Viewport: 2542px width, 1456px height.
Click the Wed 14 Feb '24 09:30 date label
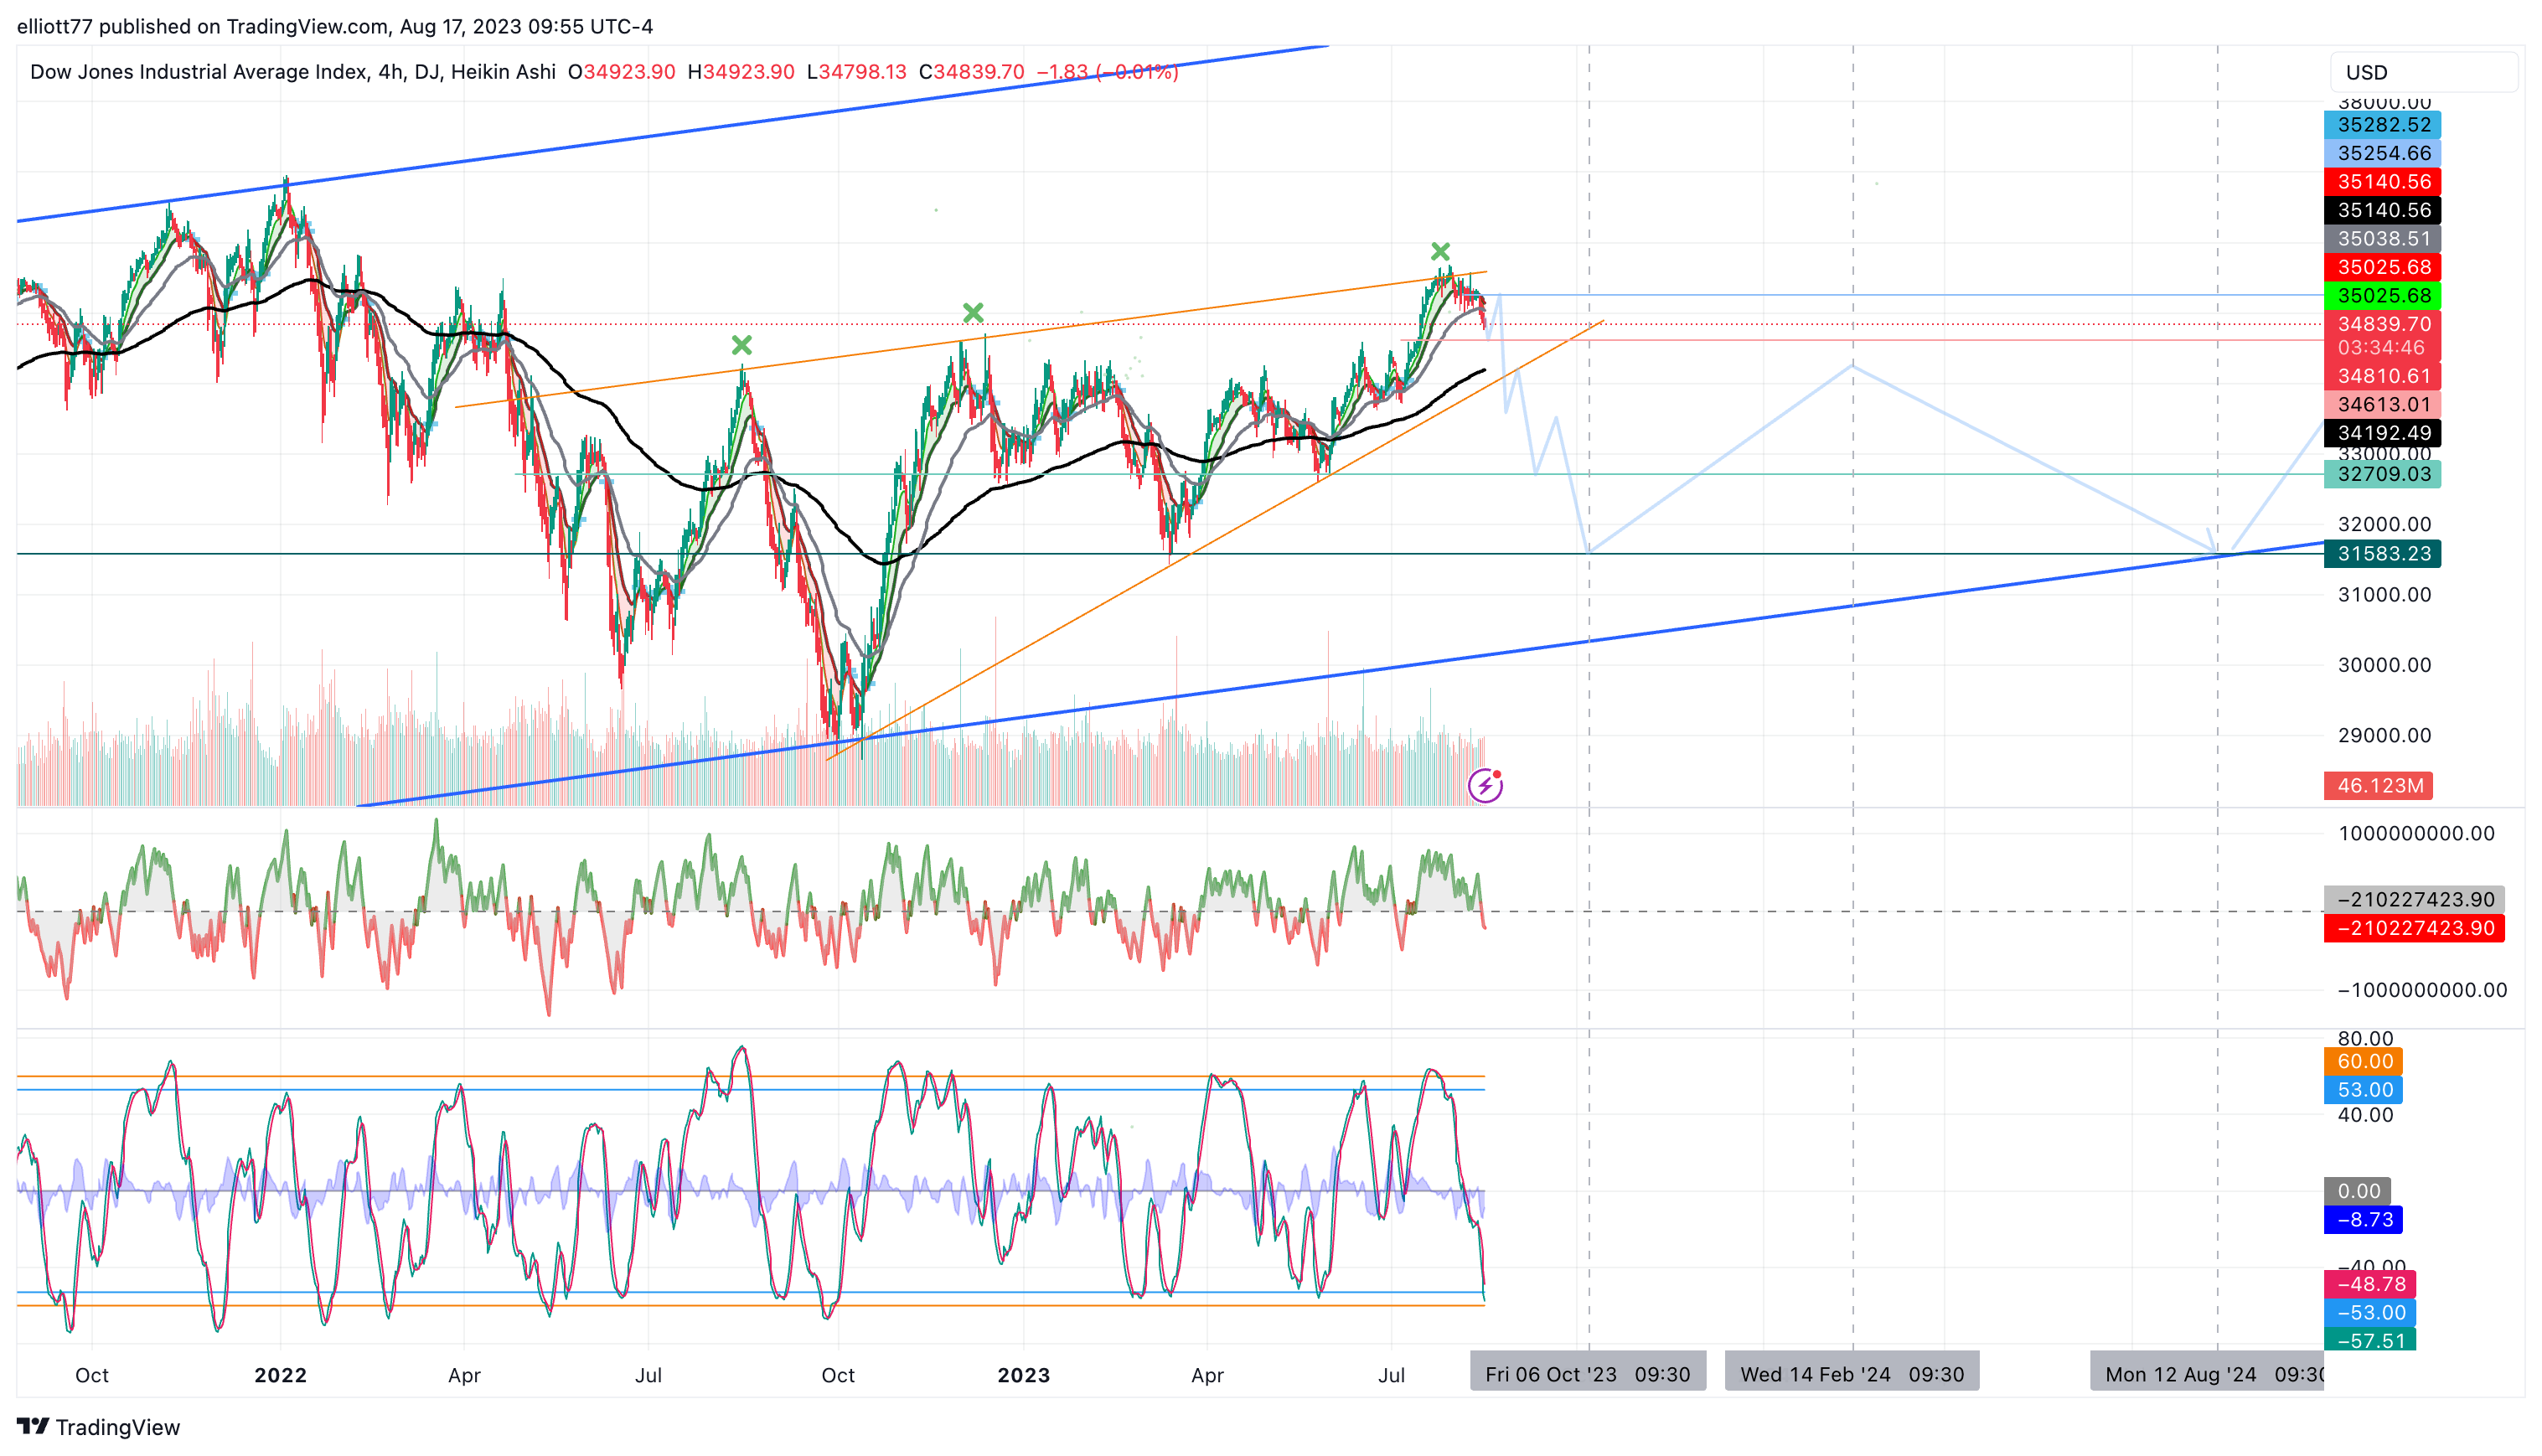tap(1852, 1374)
